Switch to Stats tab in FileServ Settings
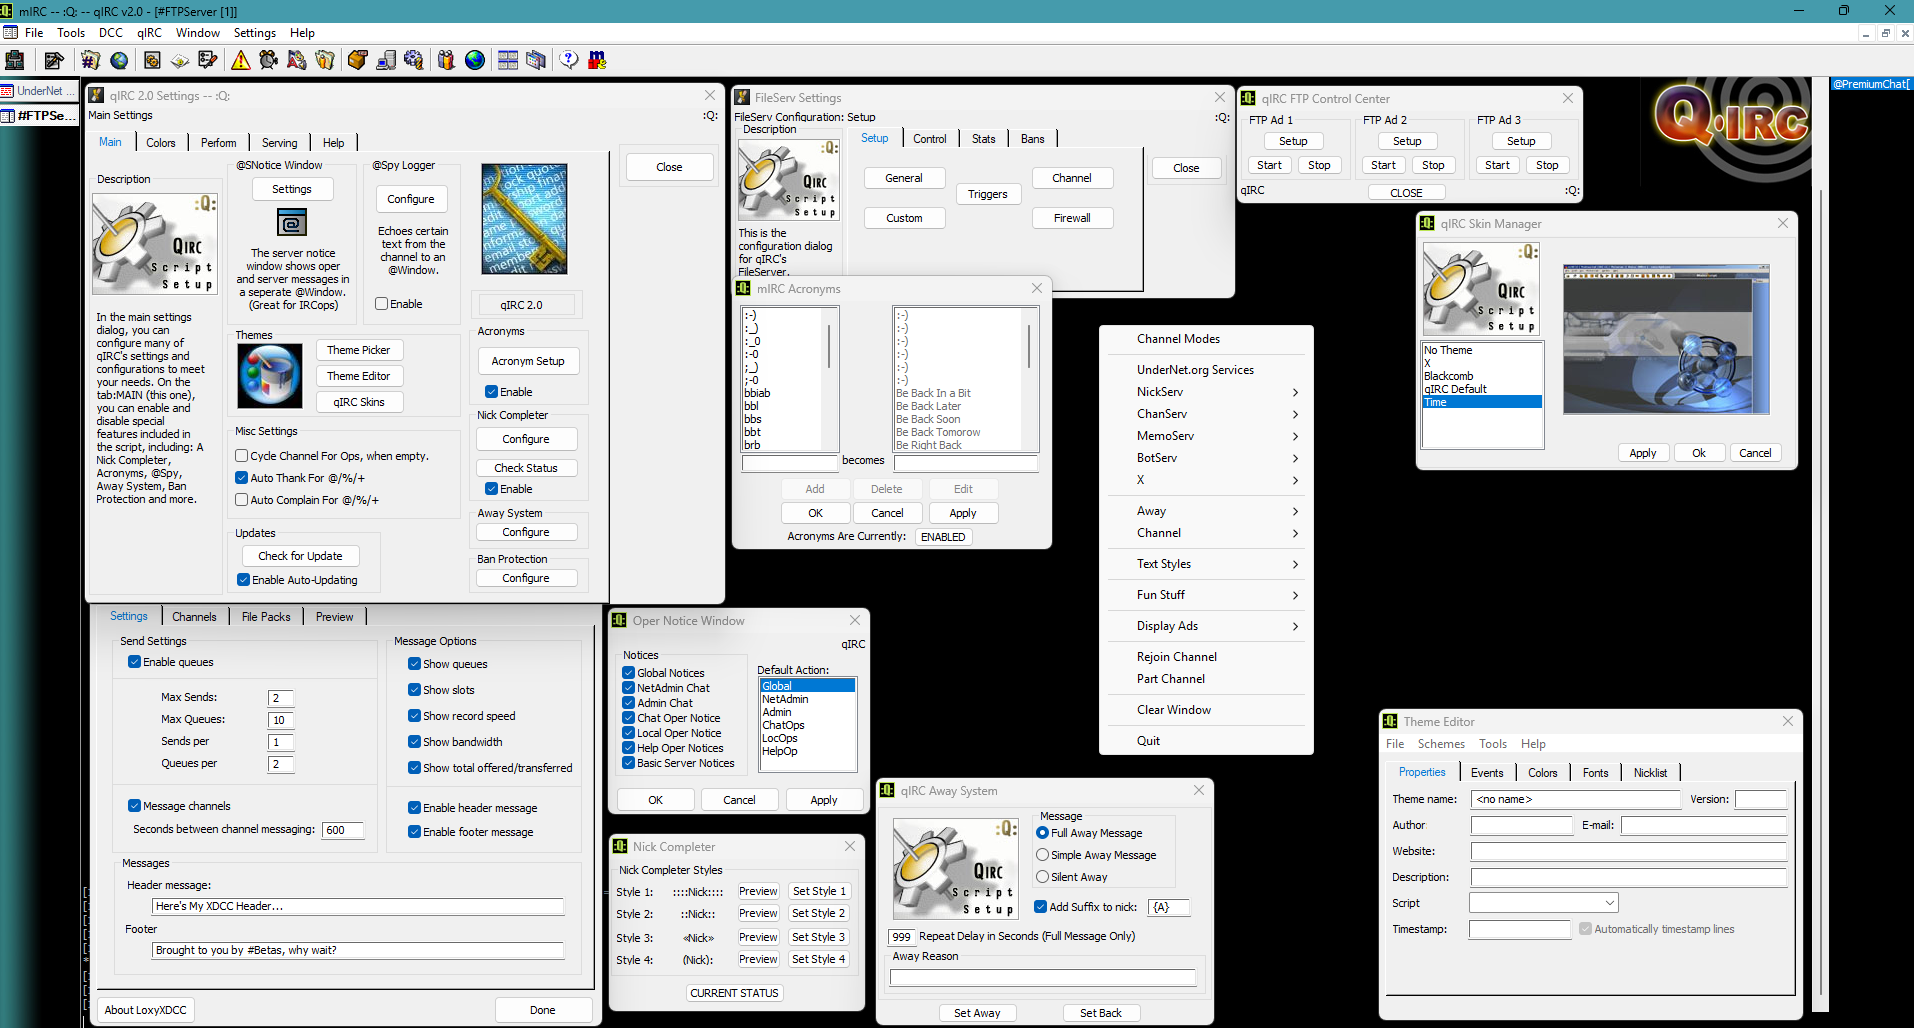The image size is (1914, 1028). 984,139
